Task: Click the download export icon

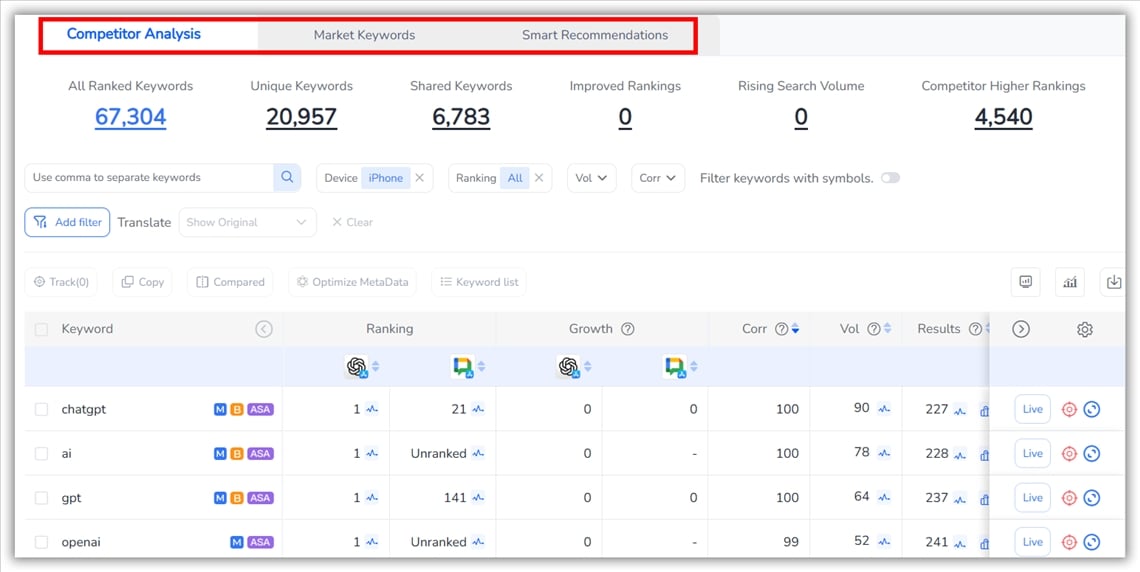Action: pos(1113,282)
